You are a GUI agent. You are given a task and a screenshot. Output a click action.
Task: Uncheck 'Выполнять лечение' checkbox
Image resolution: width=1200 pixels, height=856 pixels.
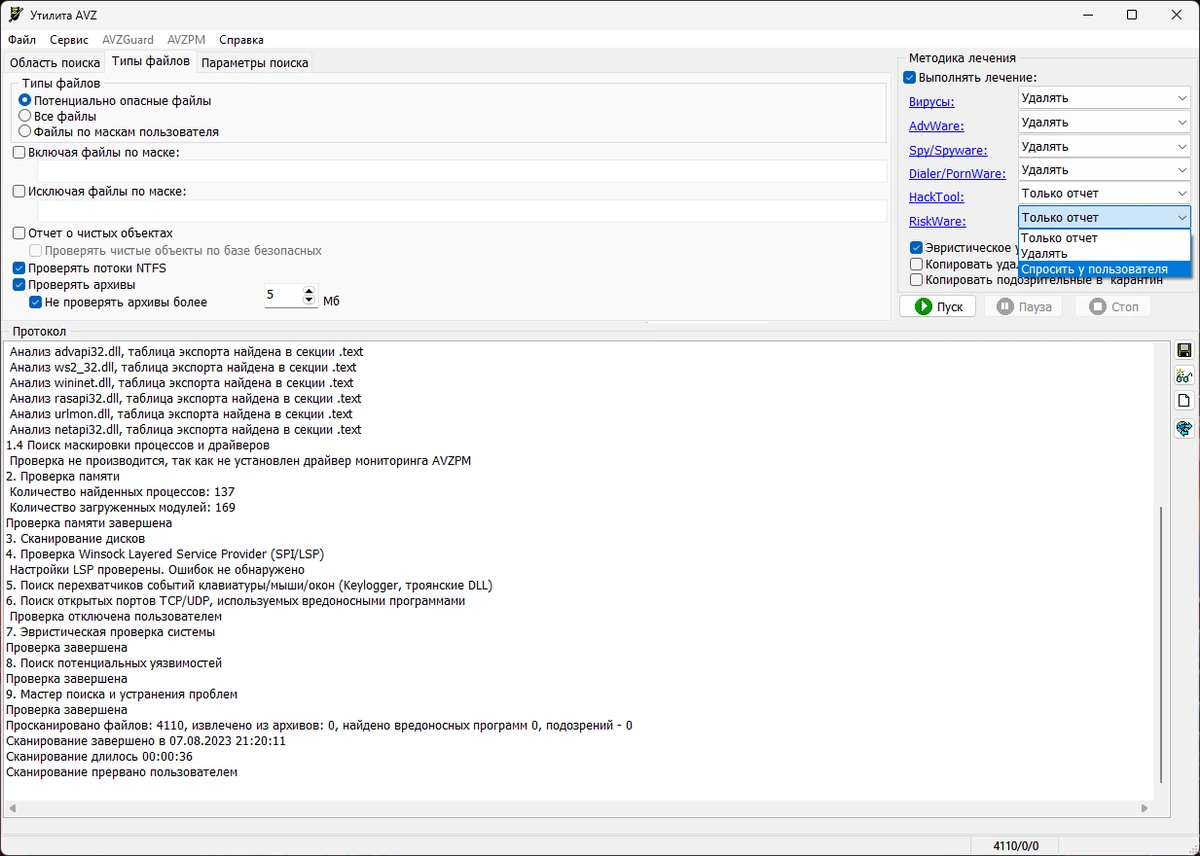click(x=909, y=77)
